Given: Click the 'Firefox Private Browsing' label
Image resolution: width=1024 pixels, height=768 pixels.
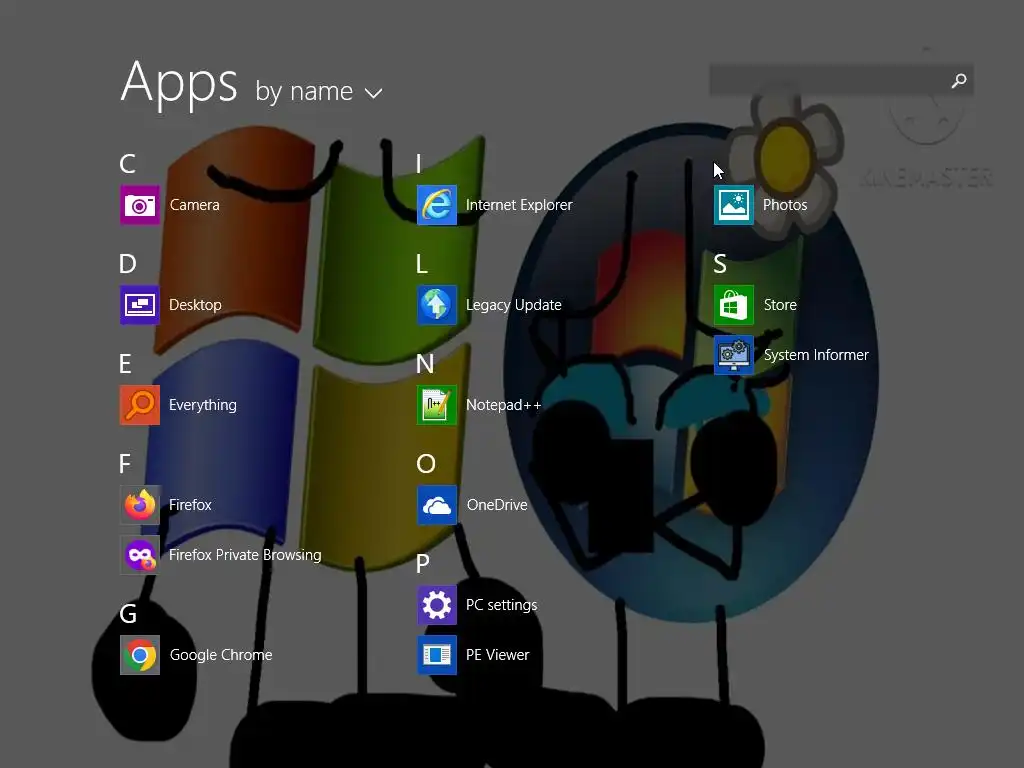Looking at the screenshot, I should click(246, 555).
